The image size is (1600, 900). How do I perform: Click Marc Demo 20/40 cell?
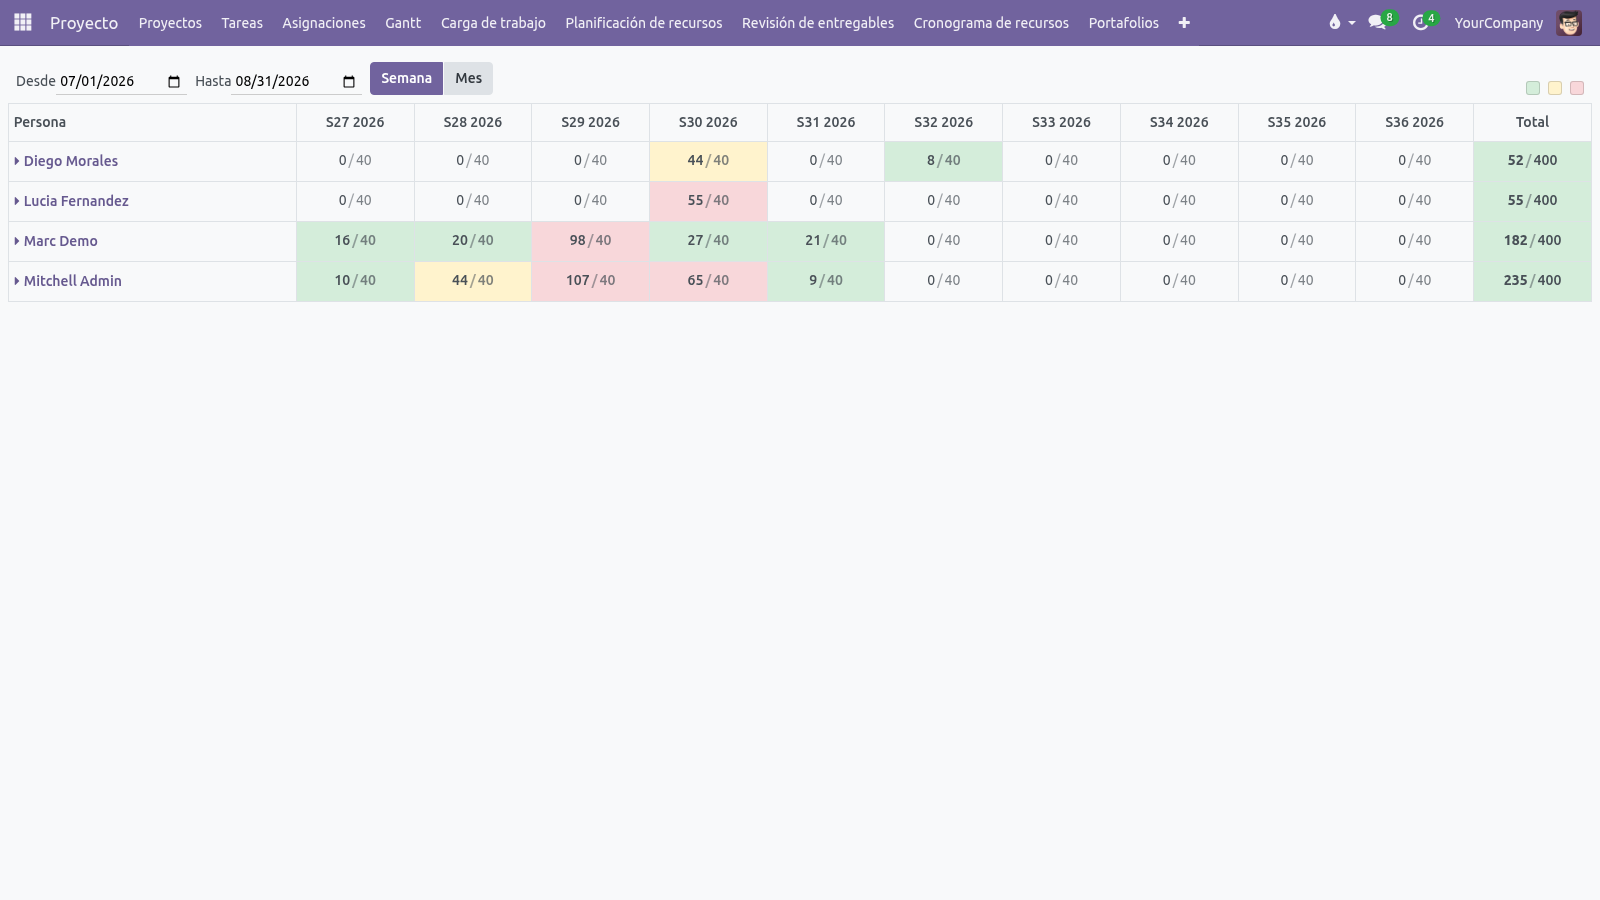click(x=473, y=241)
